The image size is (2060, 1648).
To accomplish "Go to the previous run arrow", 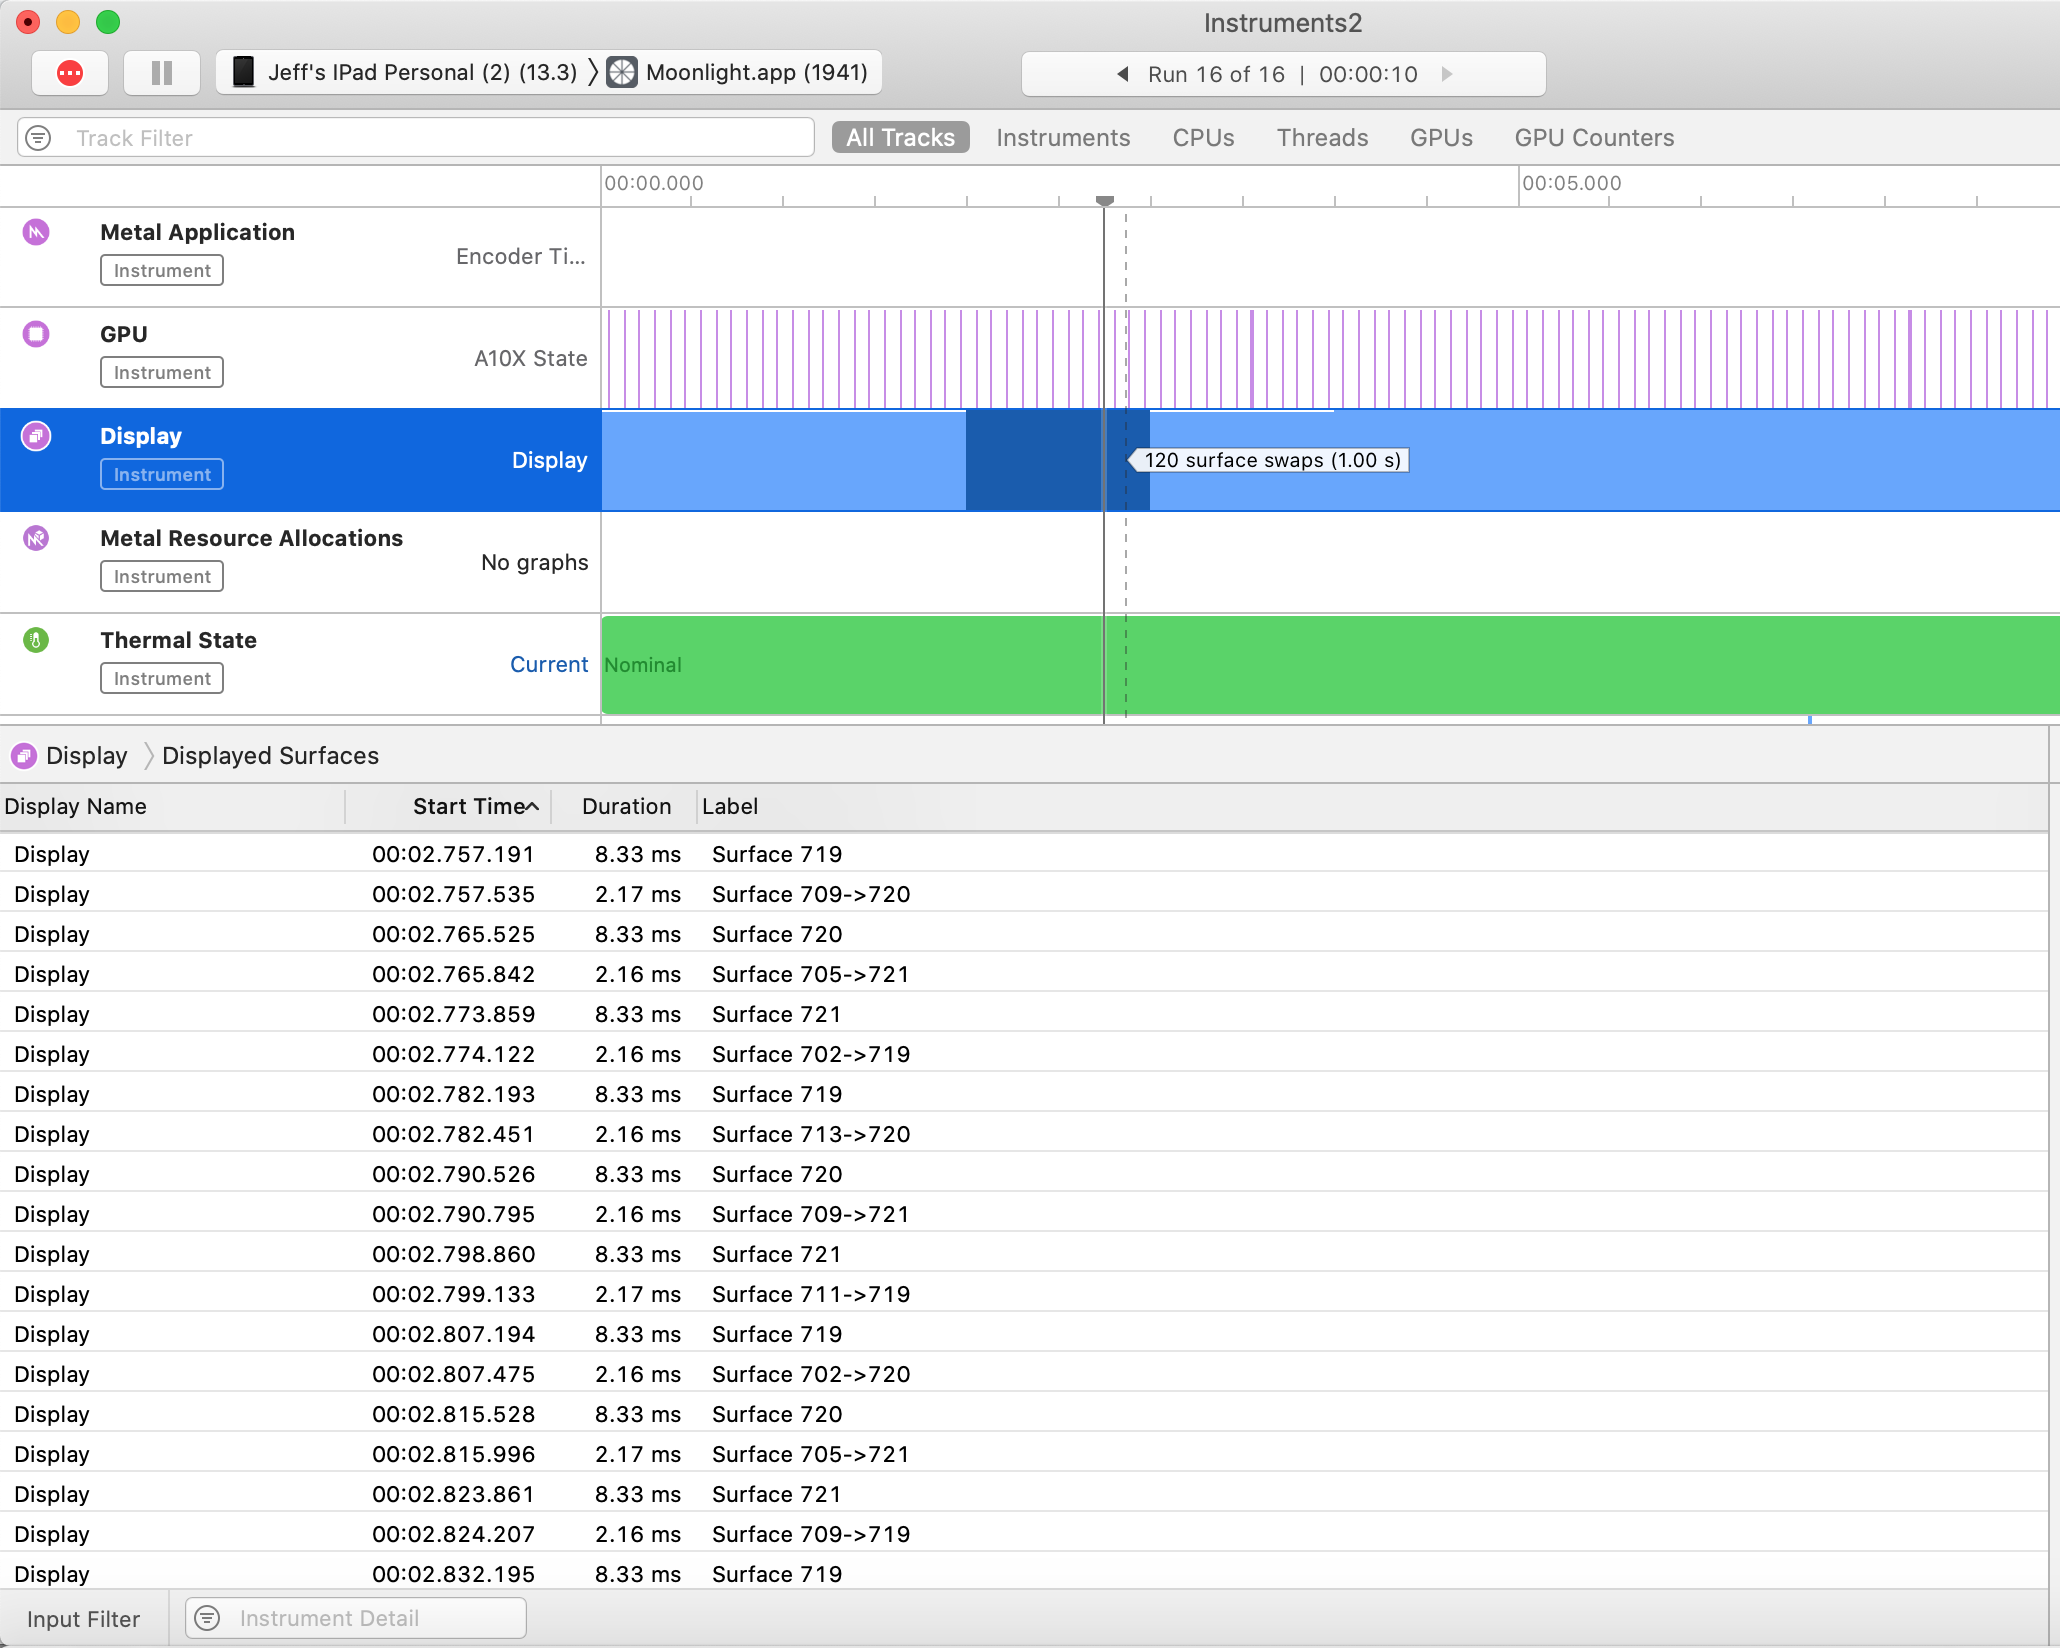I will click(x=1123, y=74).
